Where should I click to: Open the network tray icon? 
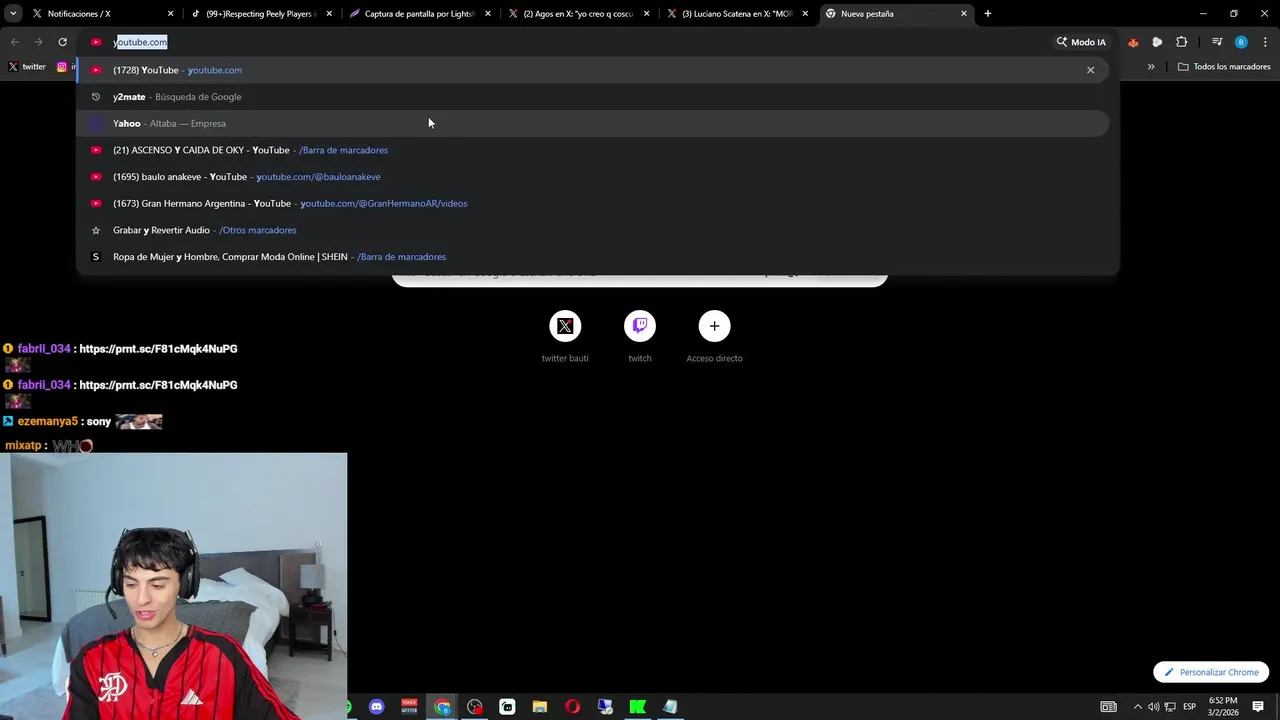(1170, 707)
